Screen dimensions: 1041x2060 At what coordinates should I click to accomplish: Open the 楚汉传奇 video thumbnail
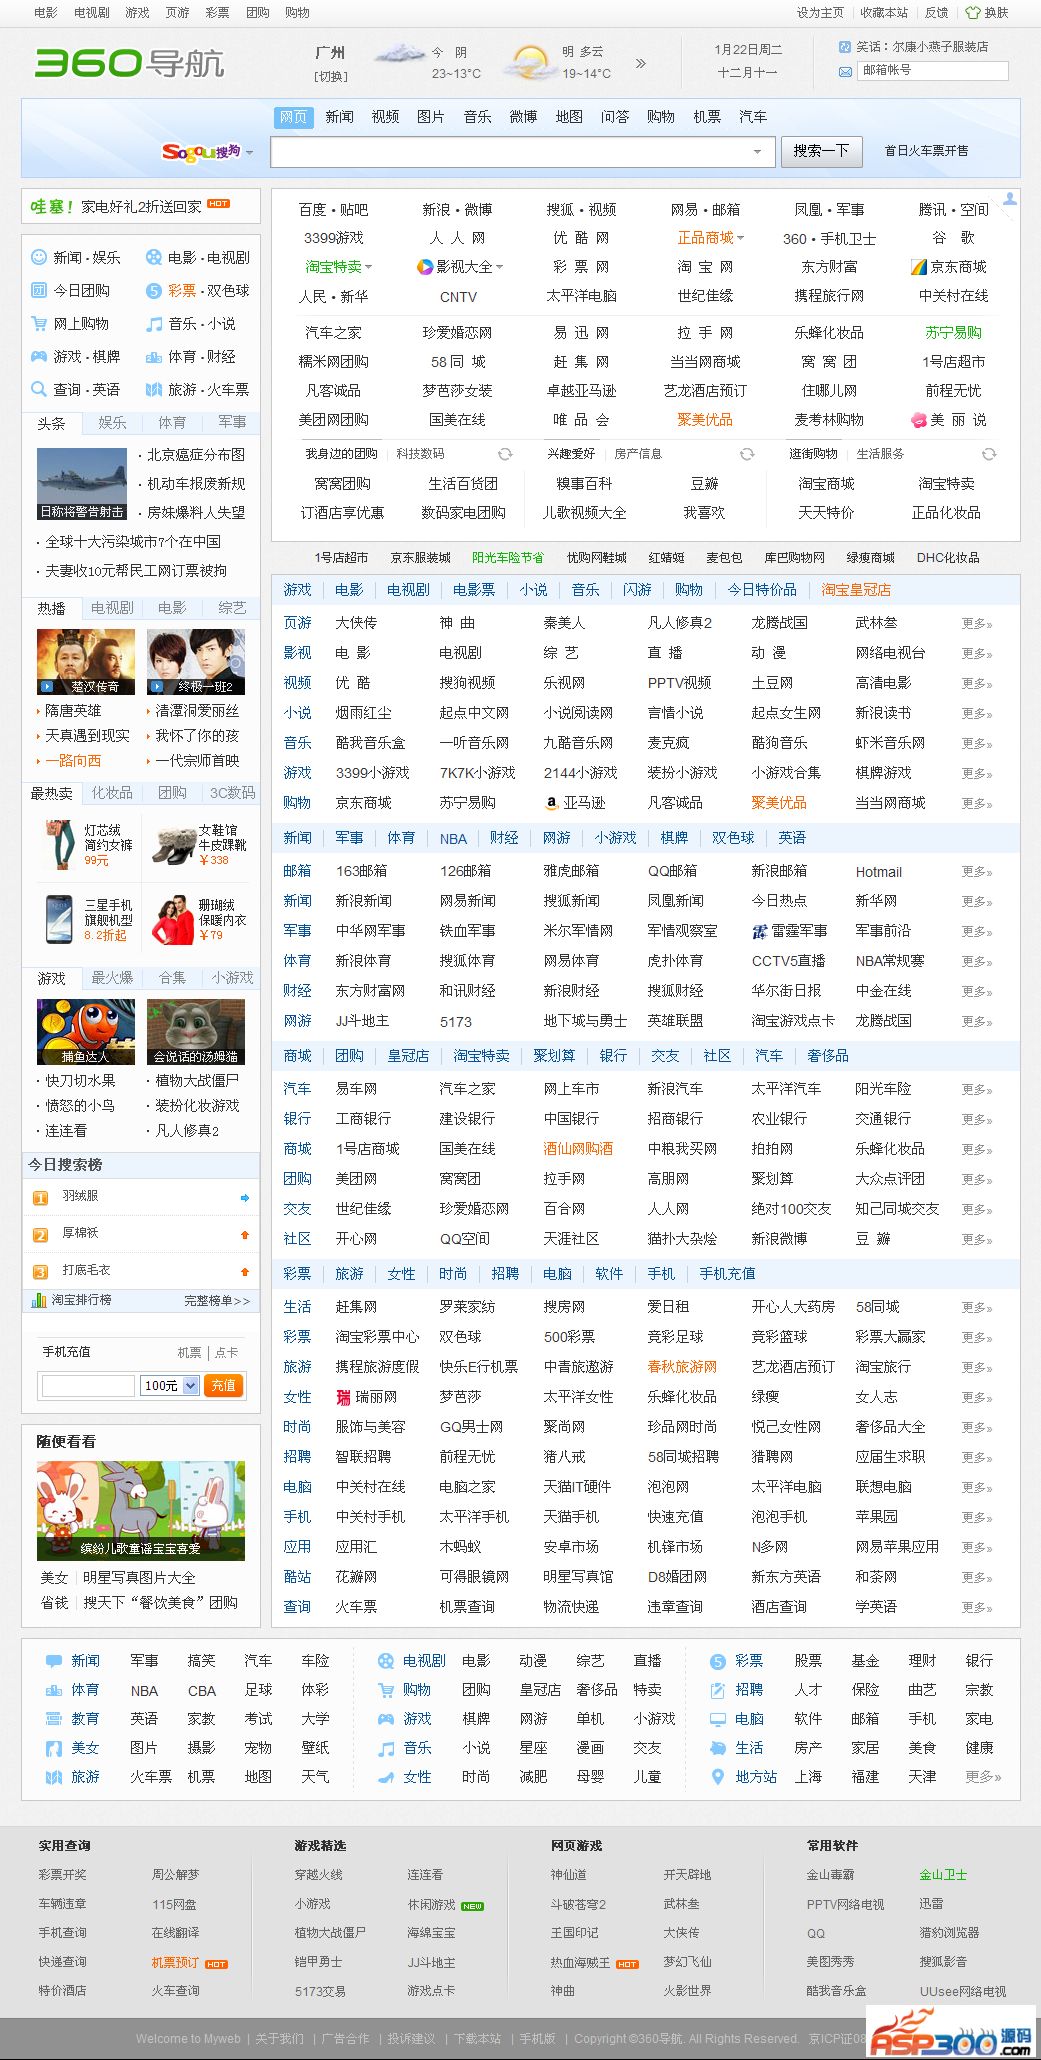86,662
